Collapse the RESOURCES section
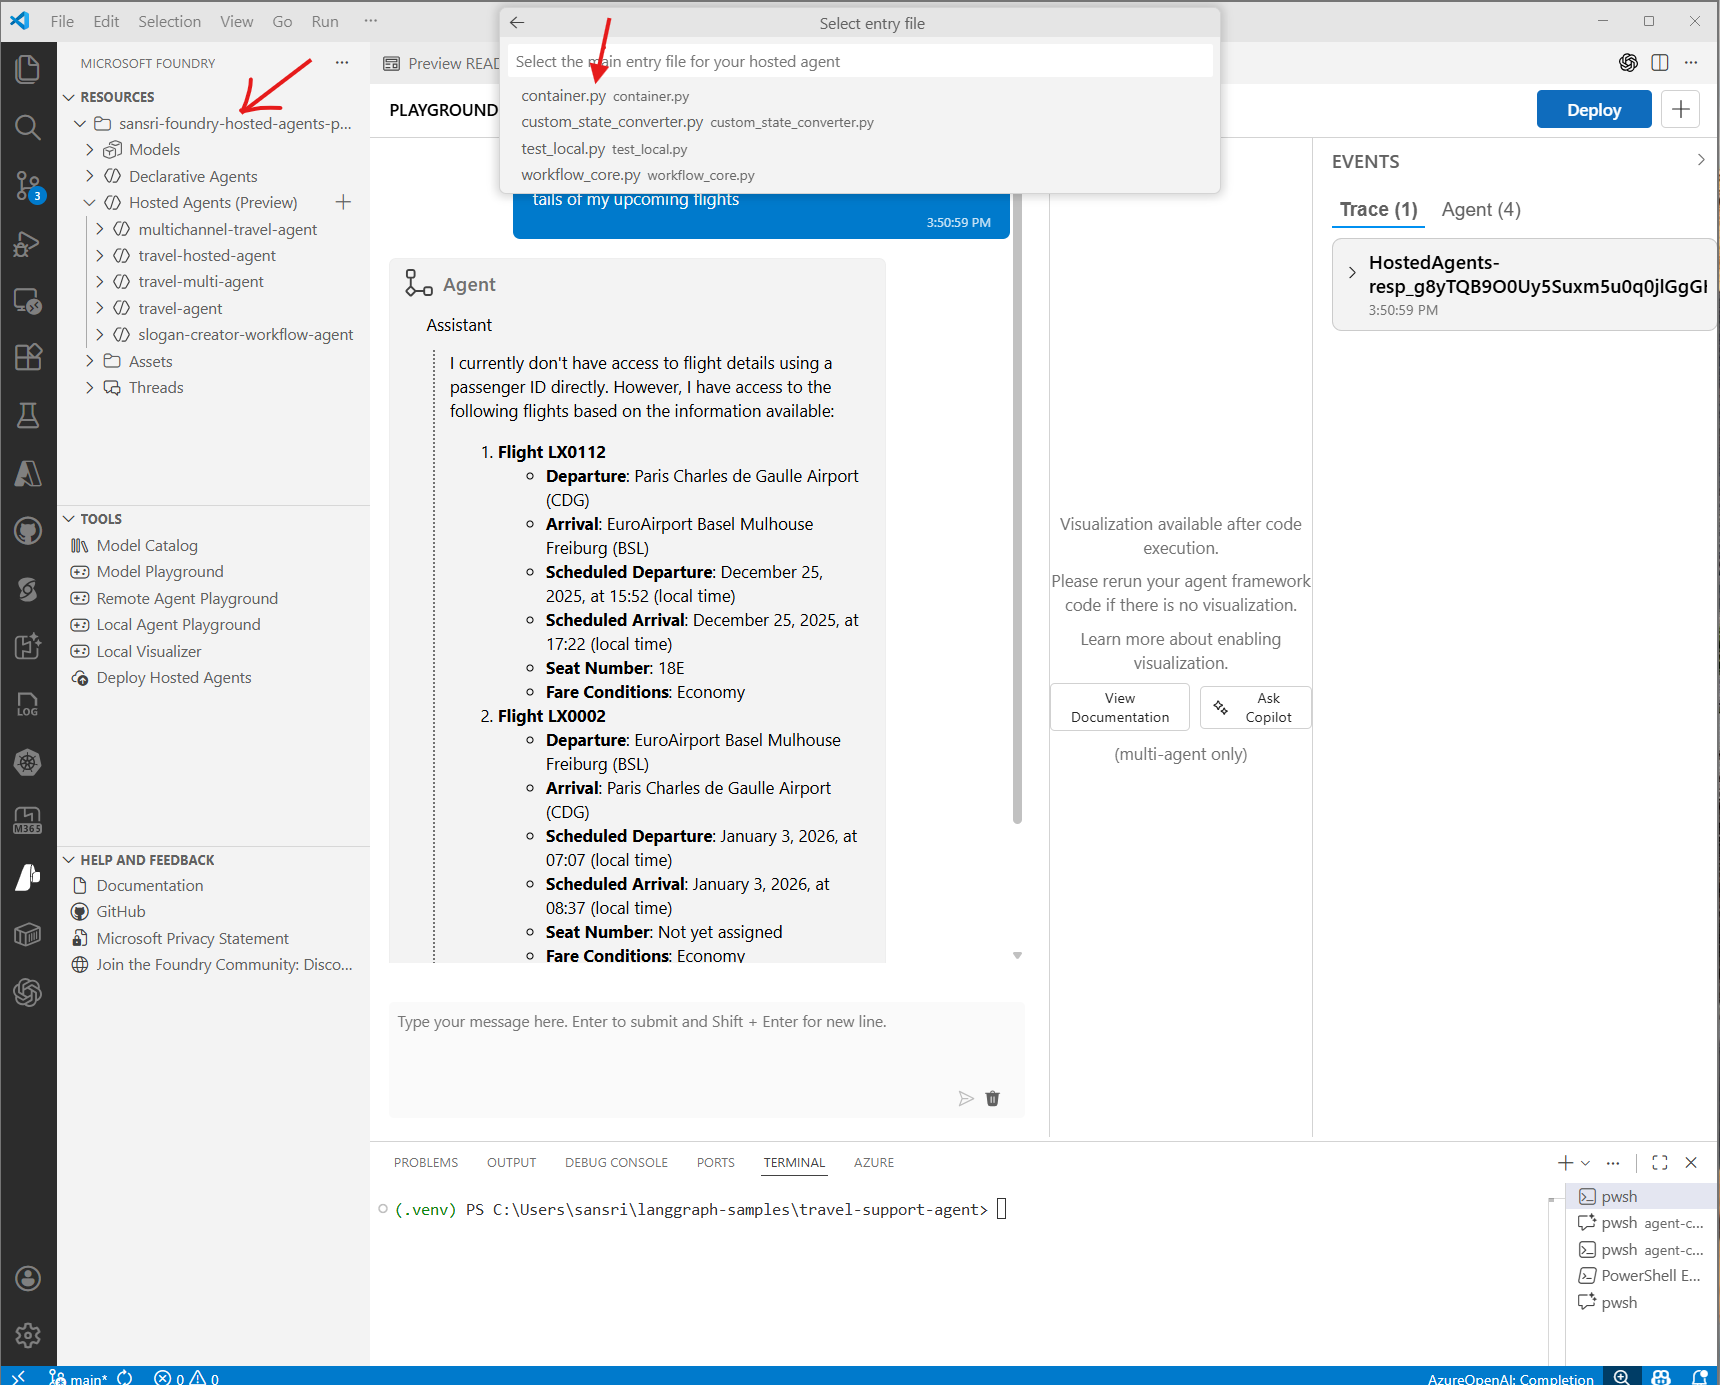The image size is (1720, 1385). 69,97
